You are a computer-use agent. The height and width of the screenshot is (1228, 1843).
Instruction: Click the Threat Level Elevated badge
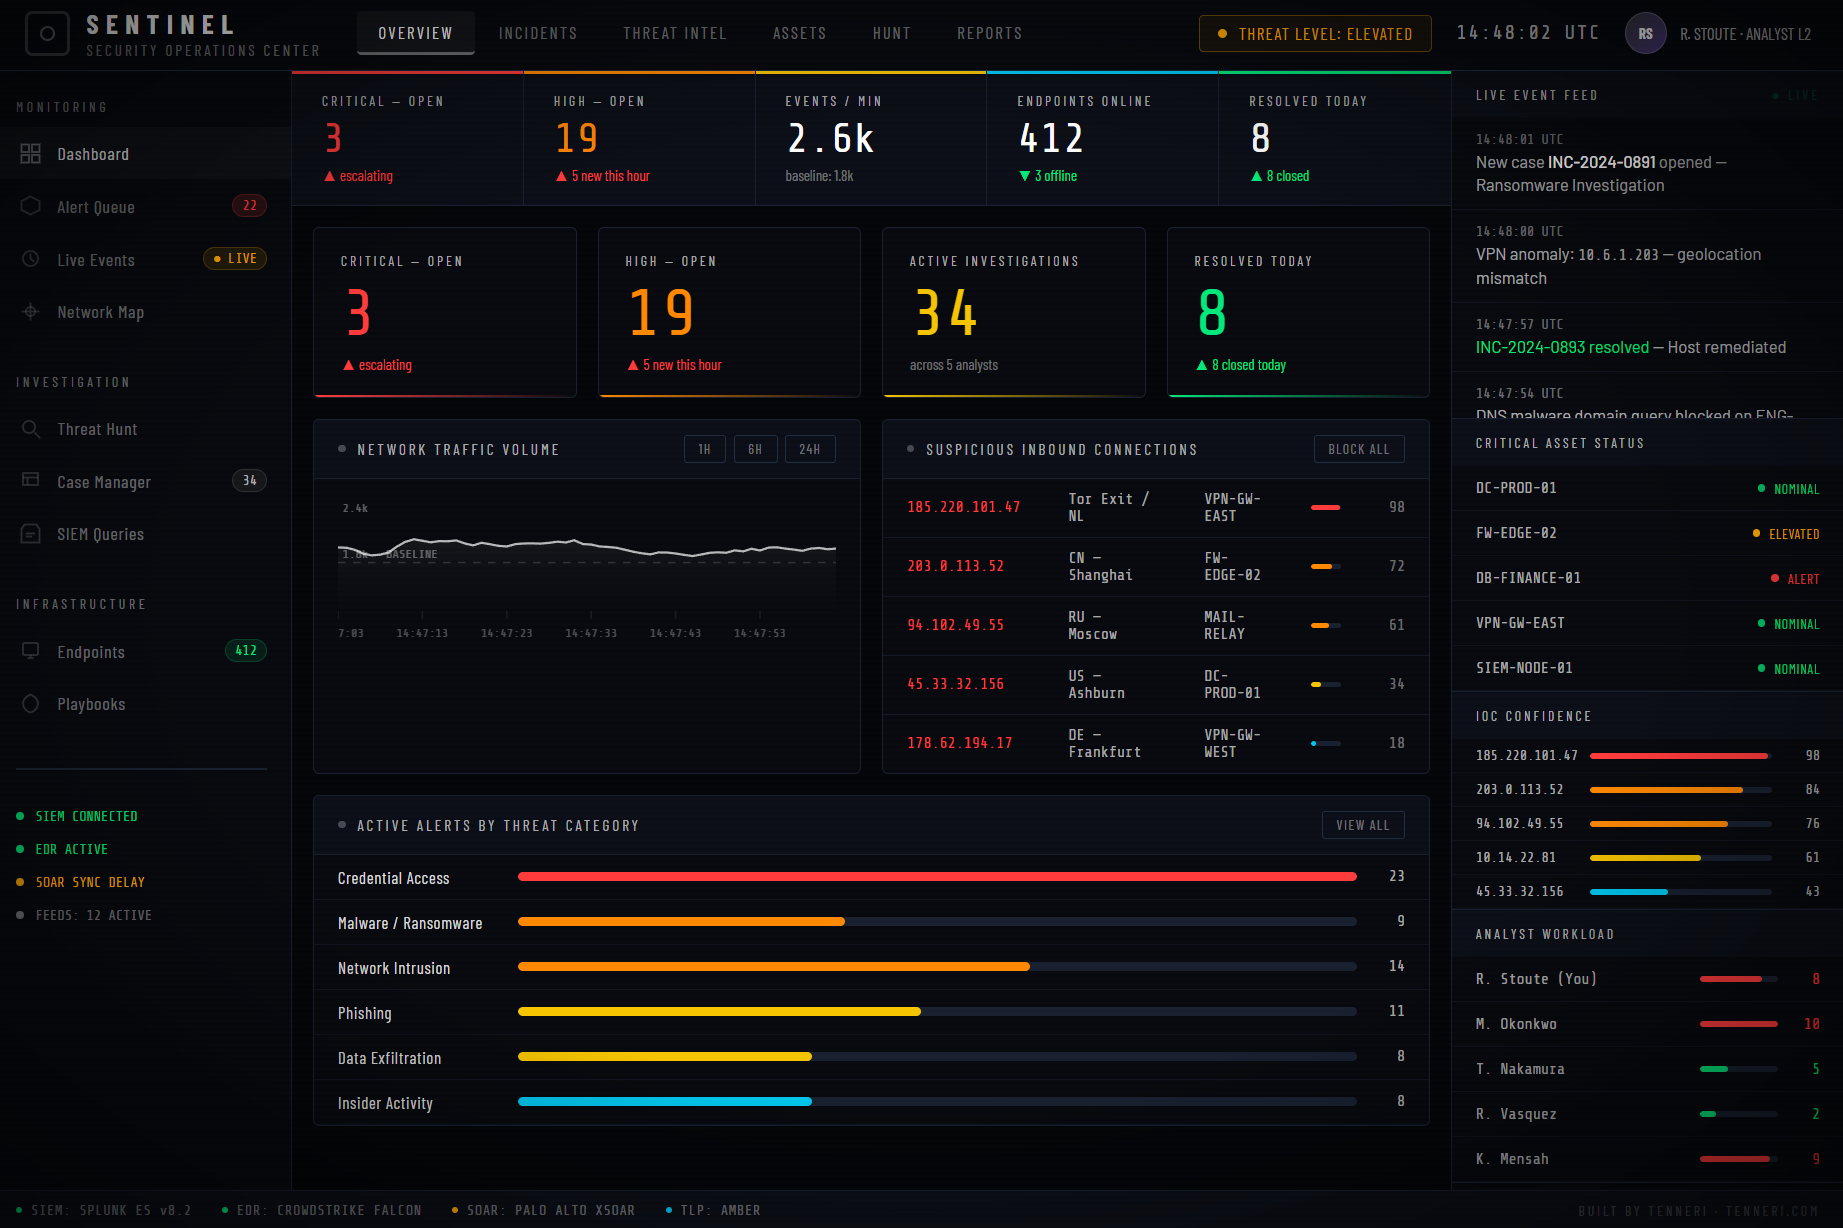coord(1314,34)
